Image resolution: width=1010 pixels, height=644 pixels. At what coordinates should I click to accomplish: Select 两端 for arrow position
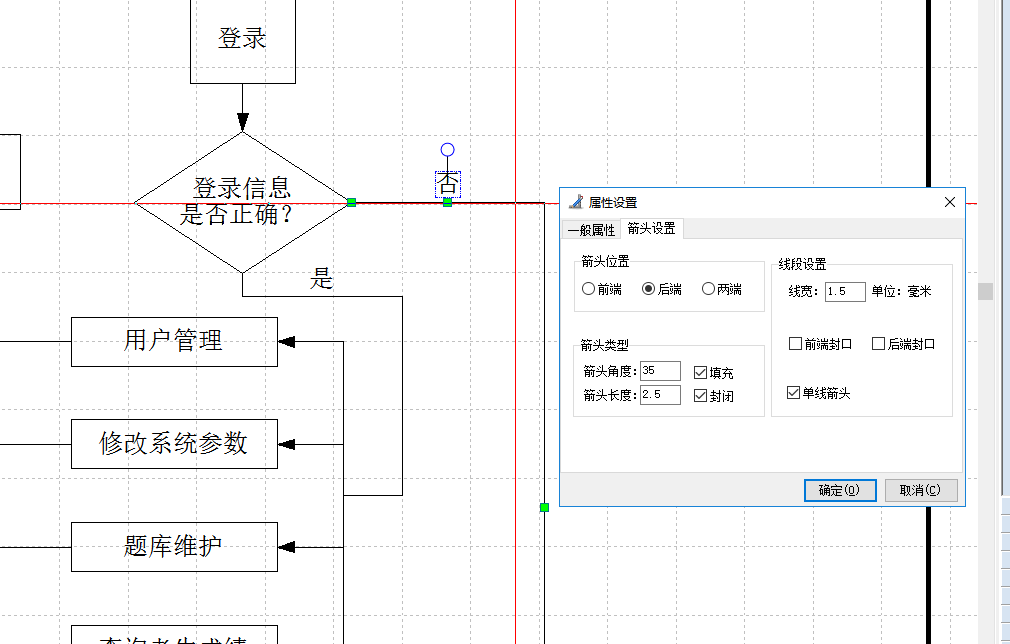708,289
